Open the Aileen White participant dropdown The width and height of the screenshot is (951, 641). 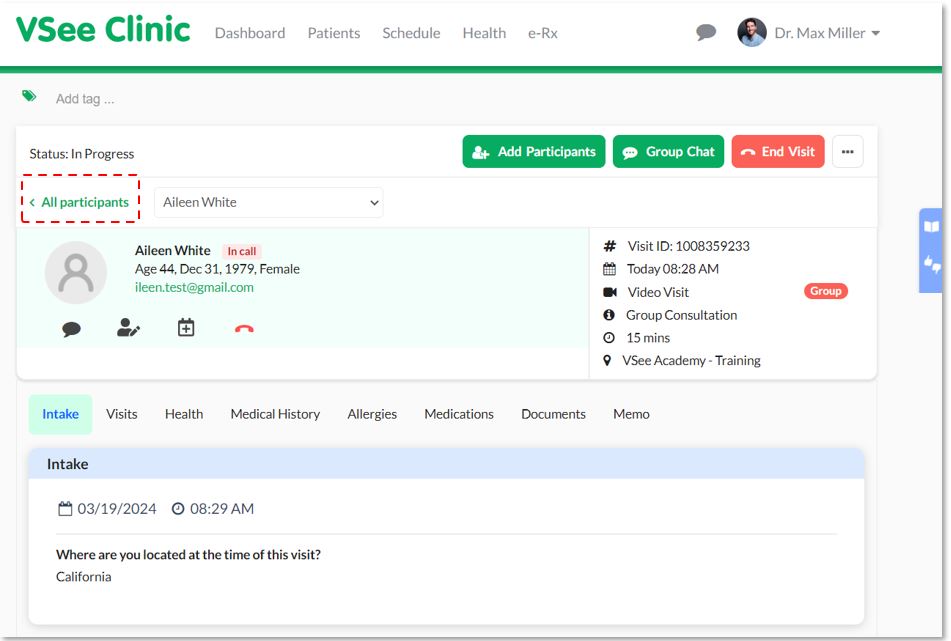(x=269, y=203)
